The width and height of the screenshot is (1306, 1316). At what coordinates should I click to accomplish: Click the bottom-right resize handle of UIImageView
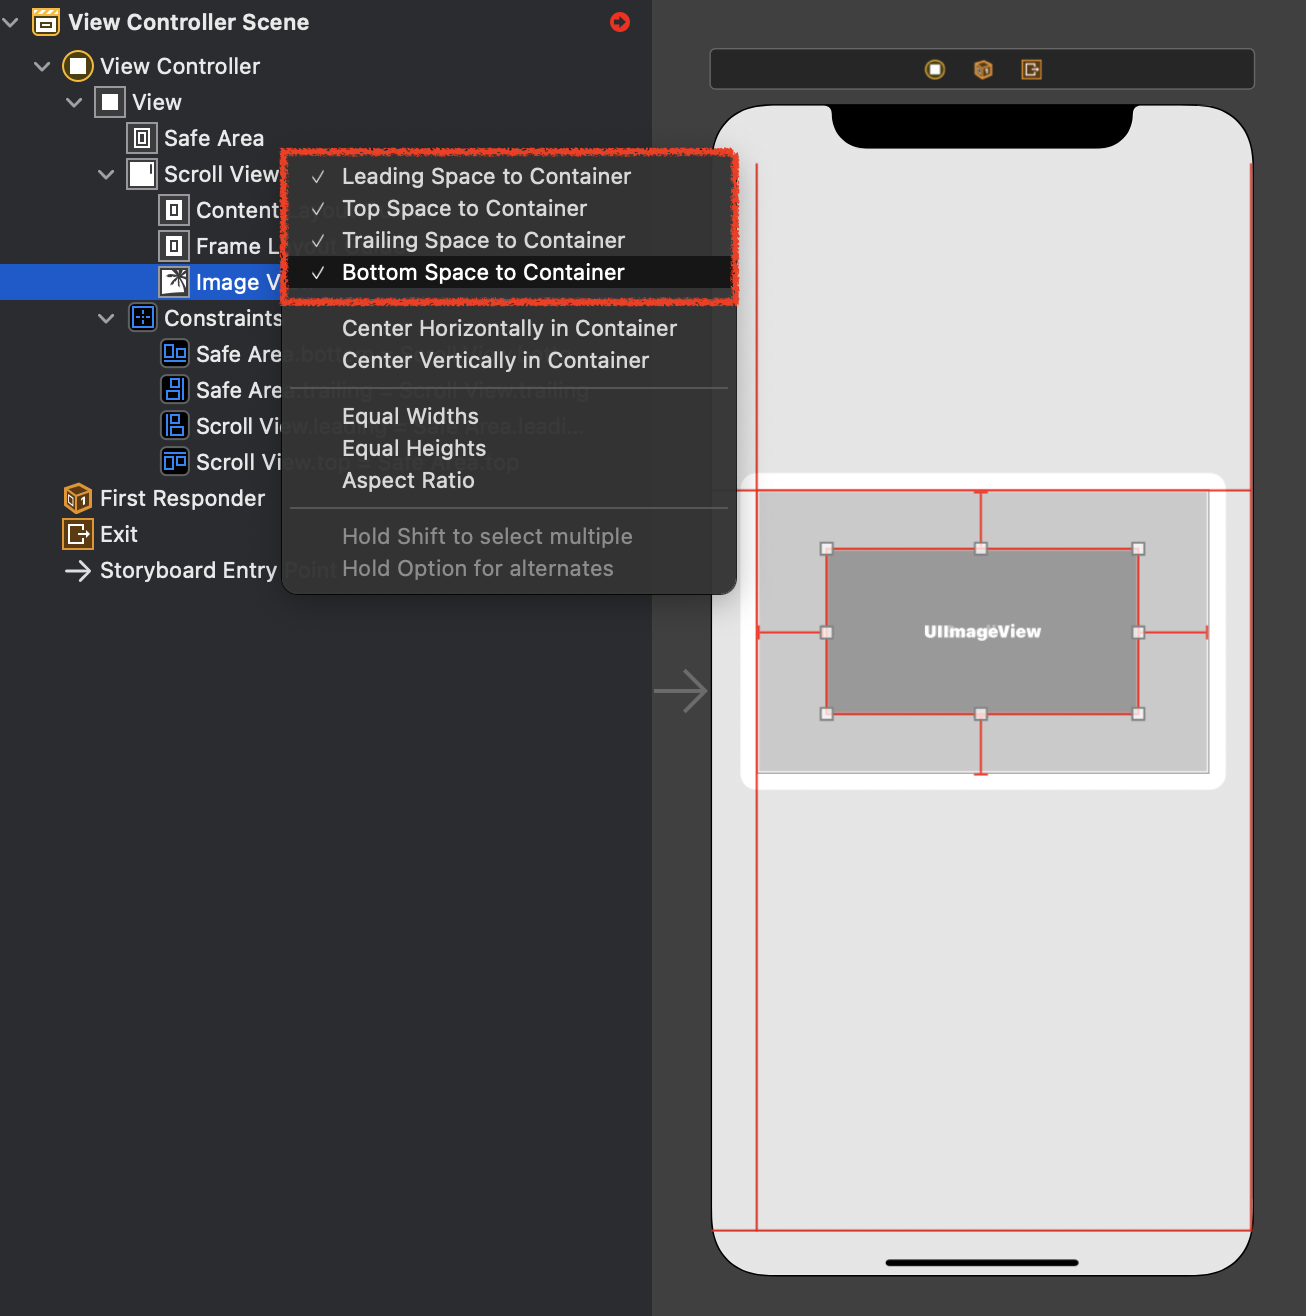click(x=1138, y=714)
